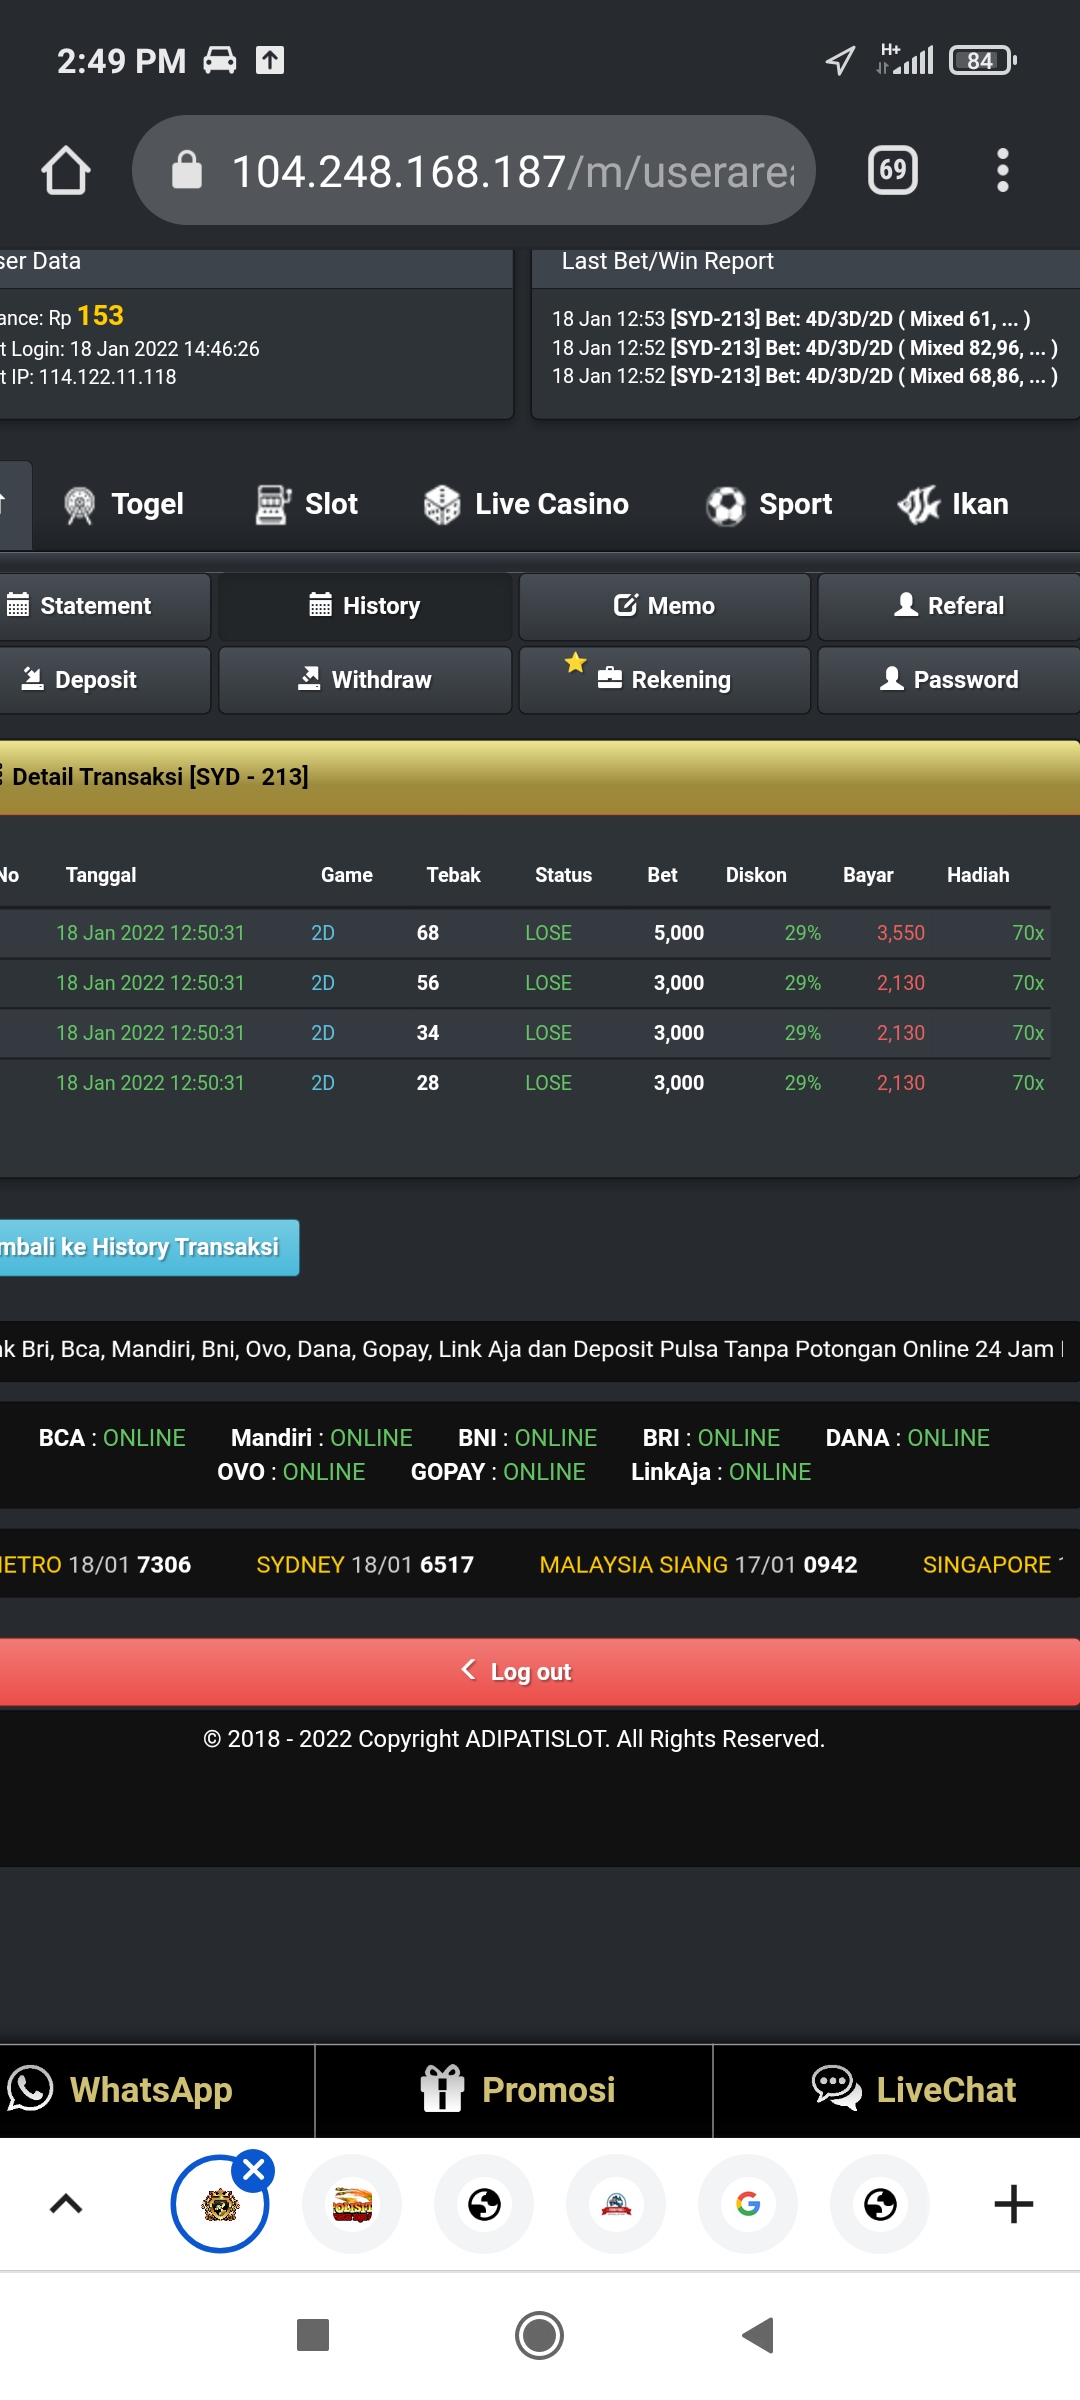Switch to the Slot game tab
Image resolution: width=1080 pixels, height=2400 pixels.
tap(307, 504)
